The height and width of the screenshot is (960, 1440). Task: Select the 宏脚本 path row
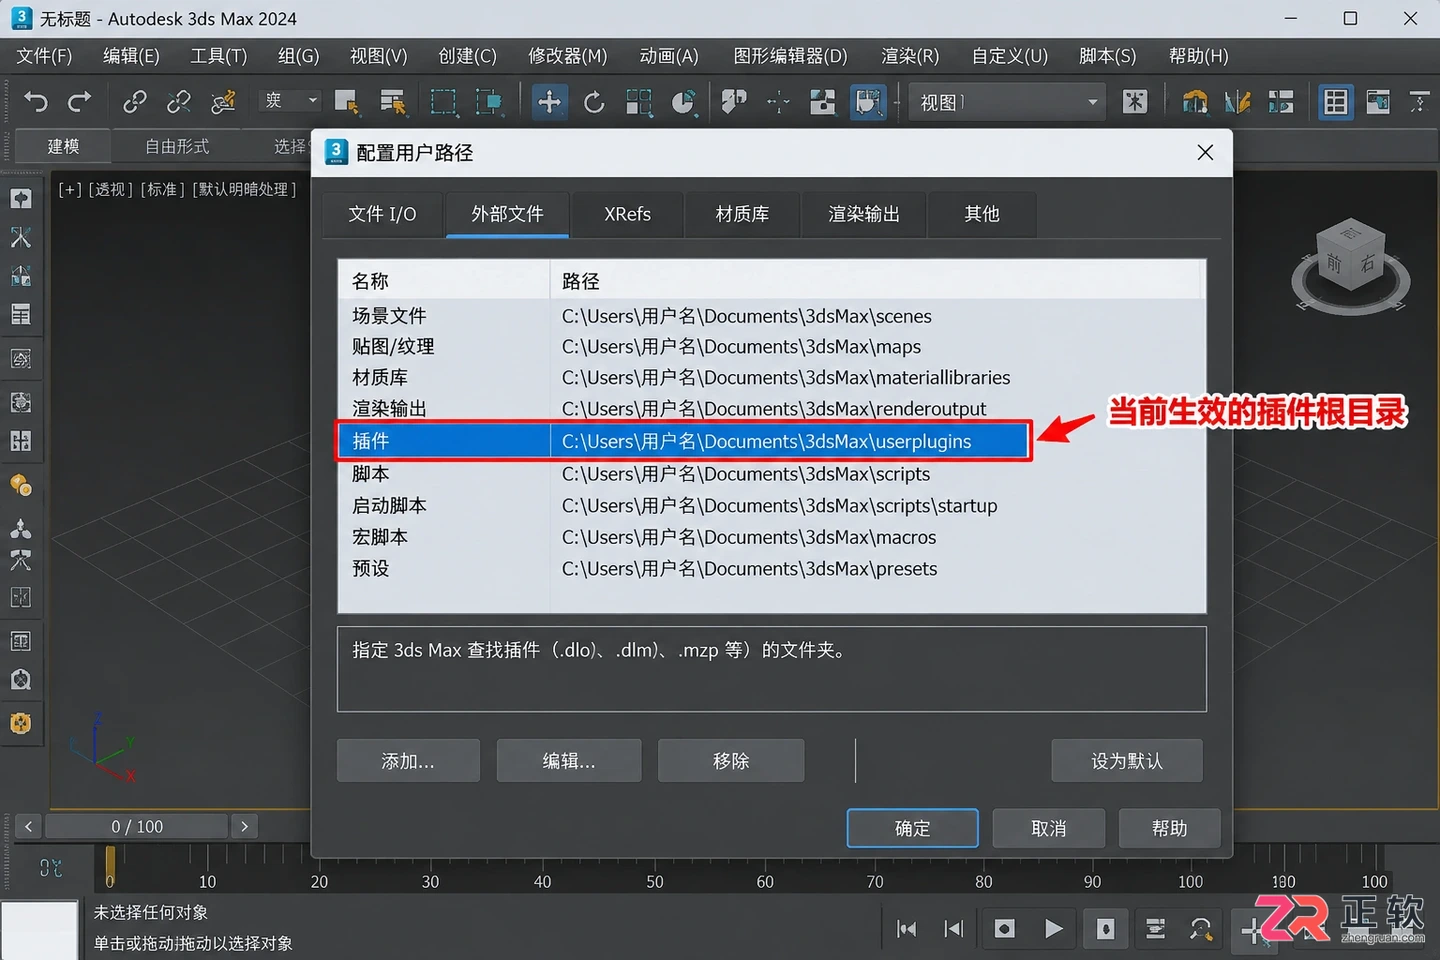click(x=772, y=537)
